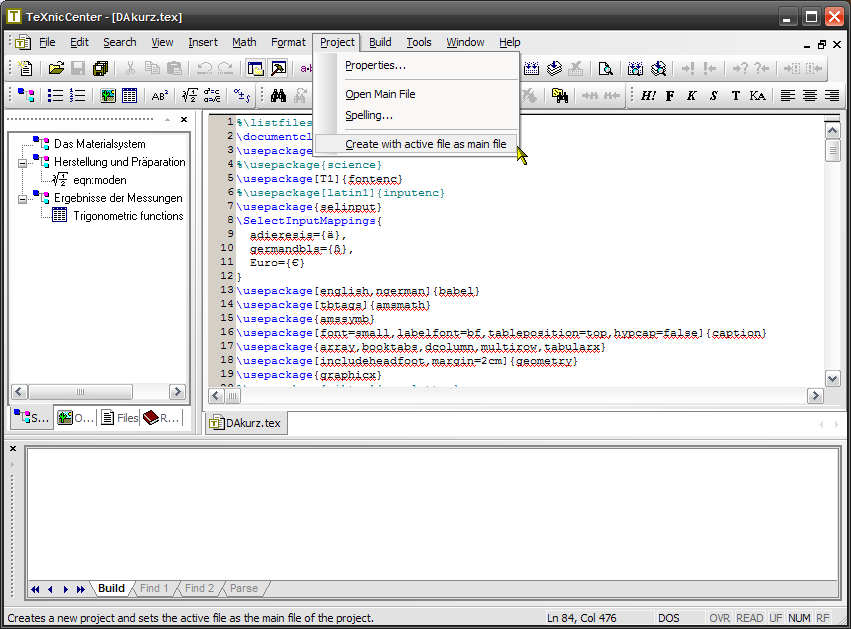851x629 pixels.
Task: Insert a table using the grid icon
Action: coord(130,96)
